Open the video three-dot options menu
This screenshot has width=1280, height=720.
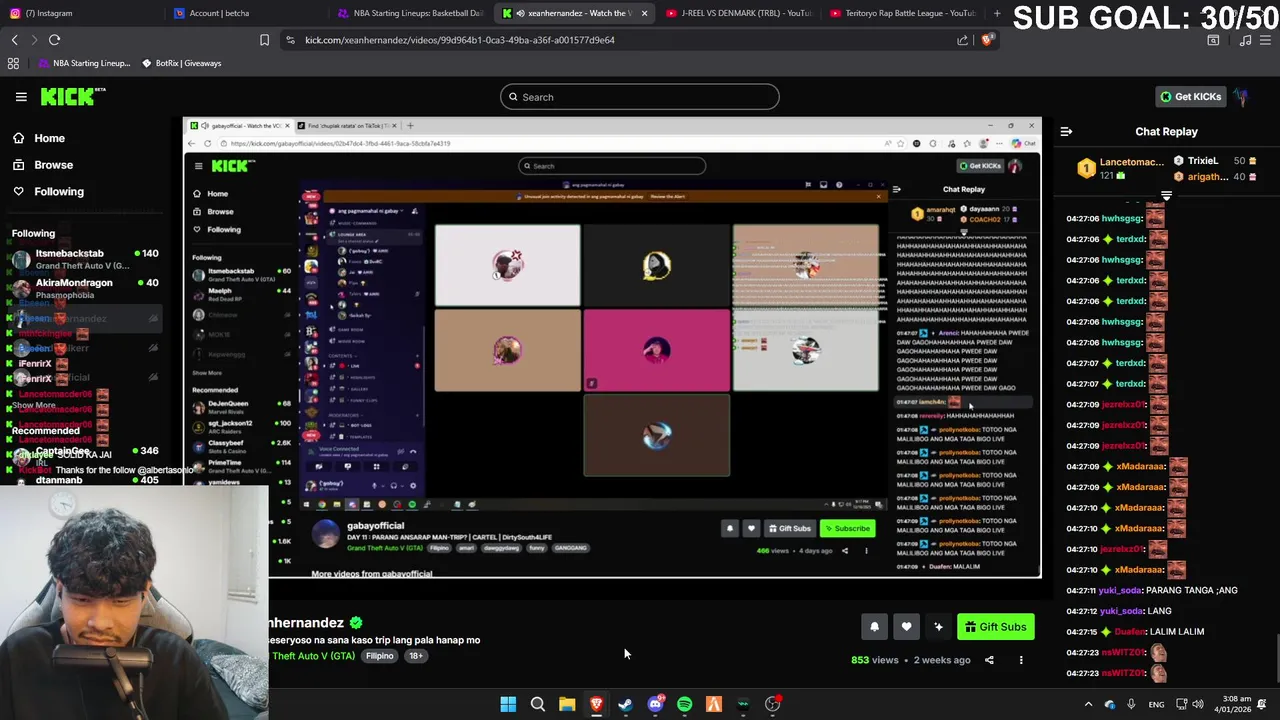coord(1021,660)
